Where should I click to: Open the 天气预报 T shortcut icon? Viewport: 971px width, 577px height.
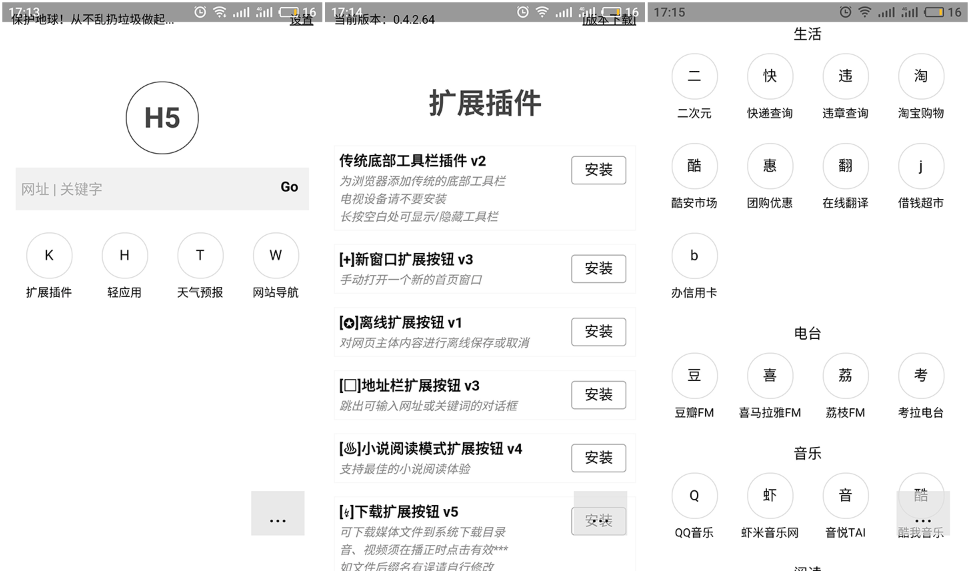[x=200, y=256]
